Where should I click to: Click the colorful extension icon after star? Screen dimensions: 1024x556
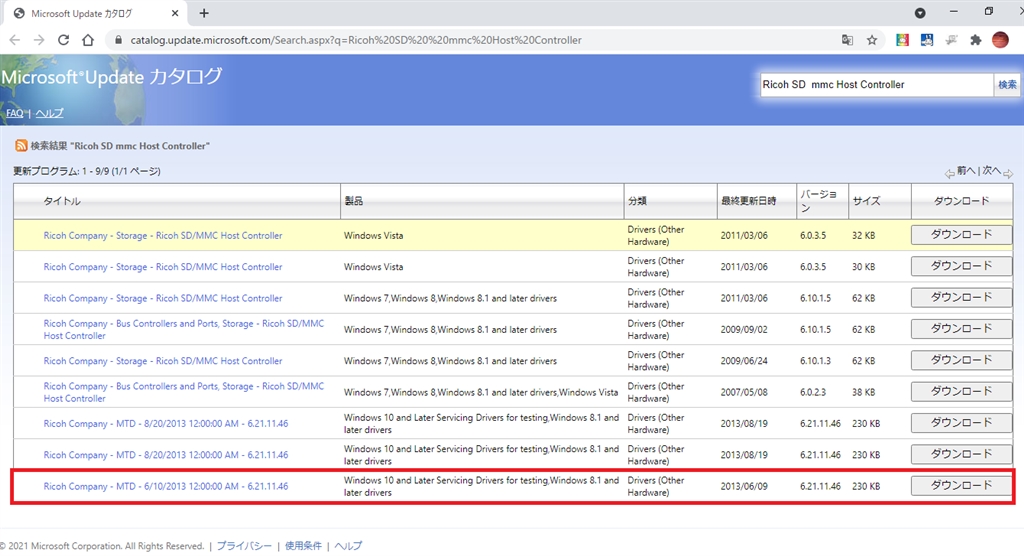(902, 40)
